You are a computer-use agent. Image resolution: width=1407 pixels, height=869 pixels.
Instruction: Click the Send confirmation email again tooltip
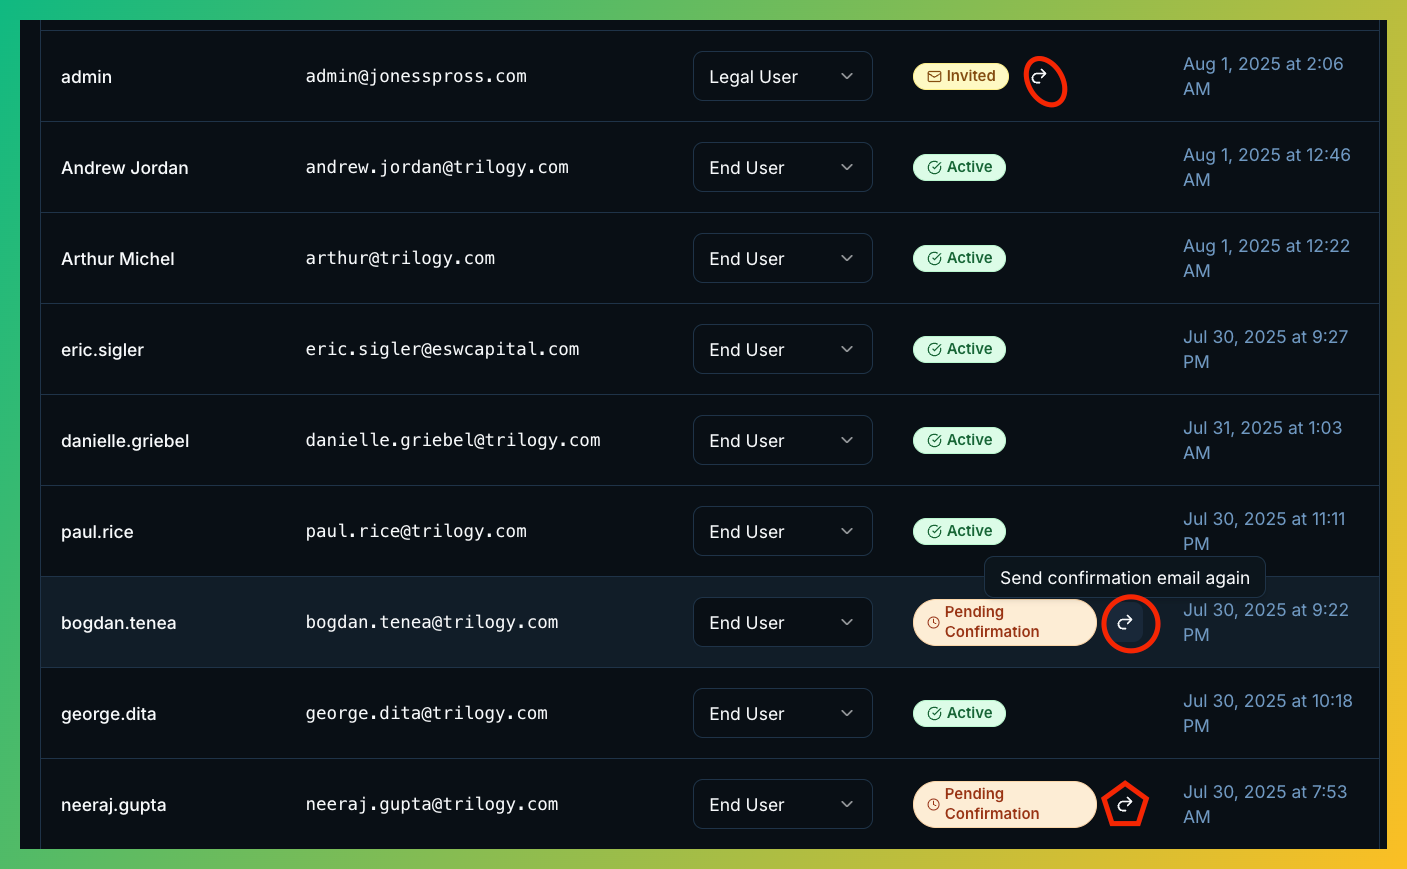click(1124, 578)
